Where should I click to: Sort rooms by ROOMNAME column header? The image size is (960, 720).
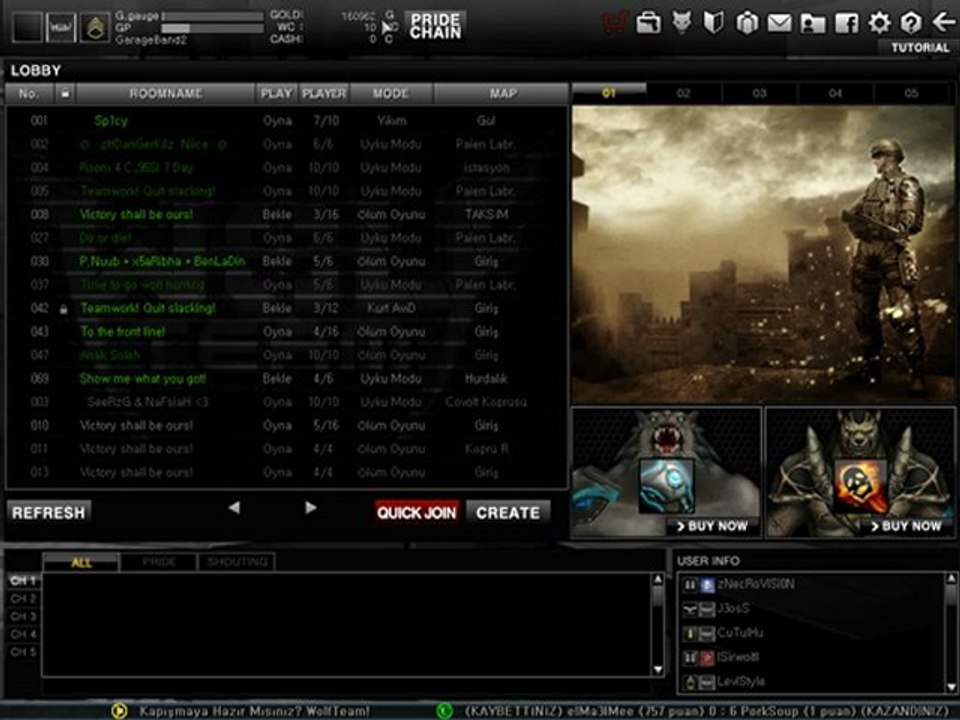click(x=165, y=93)
